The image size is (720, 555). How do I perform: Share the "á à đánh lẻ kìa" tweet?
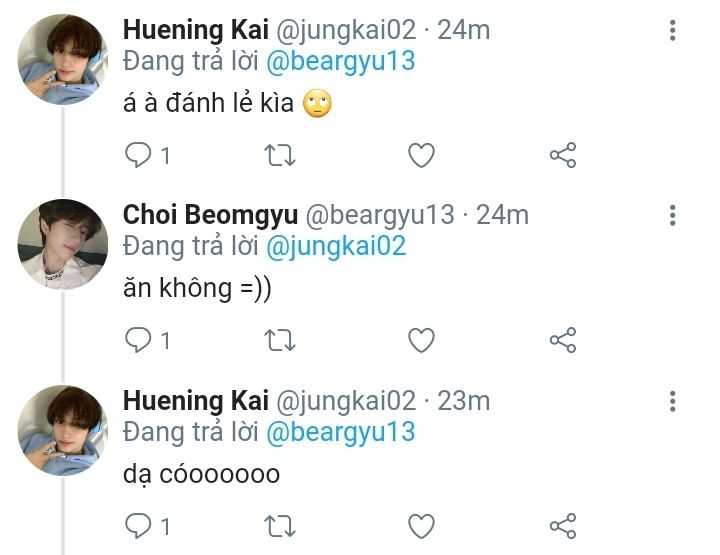click(x=563, y=155)
